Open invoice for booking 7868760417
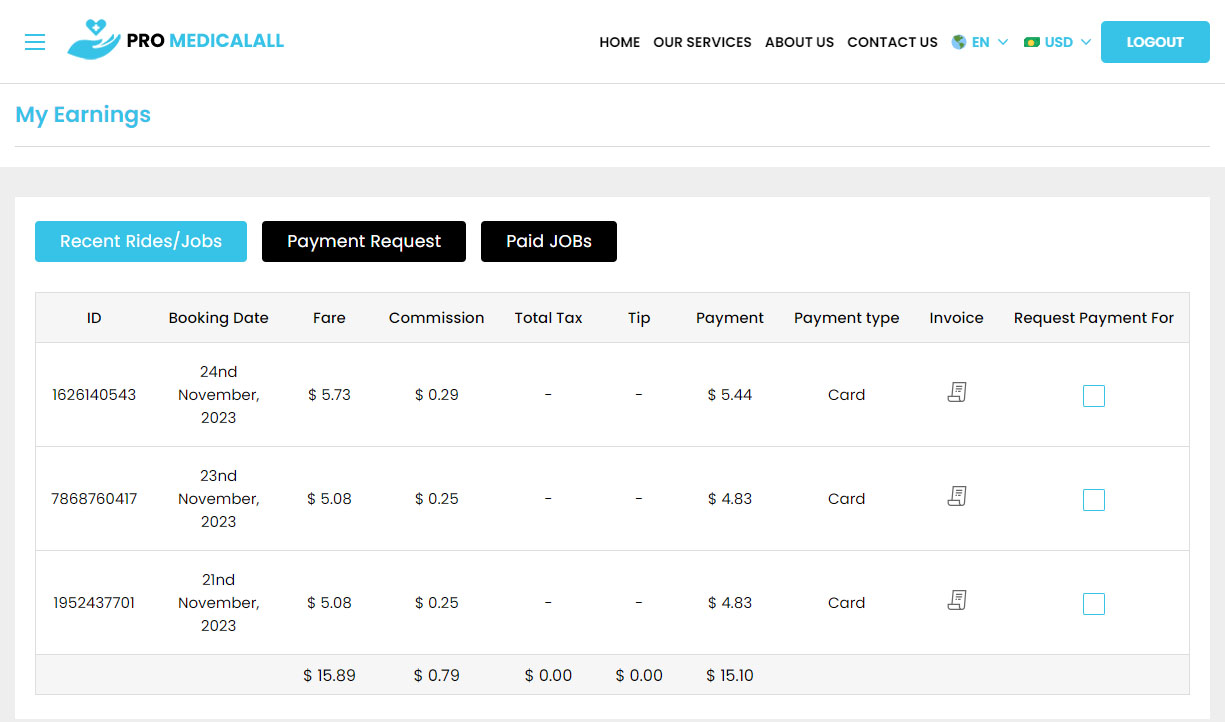The width and height of the screenshot is (1225, 722). (957, 496)
